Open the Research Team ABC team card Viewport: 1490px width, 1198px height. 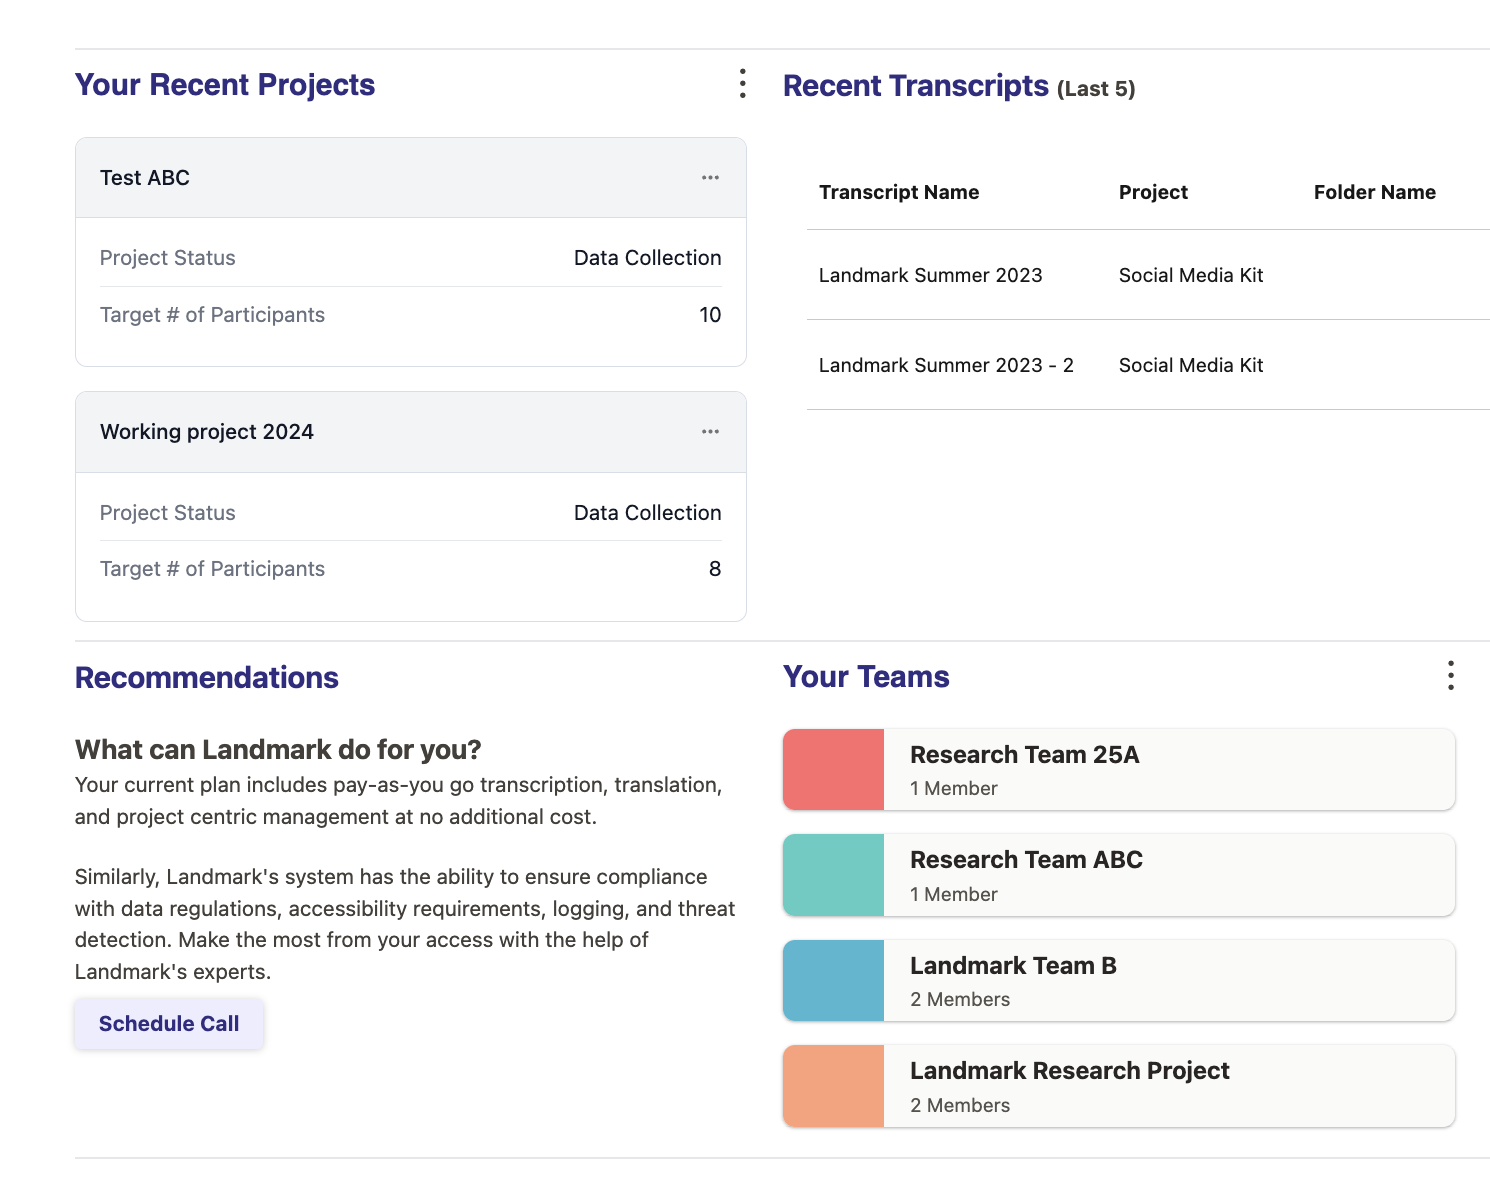[x=1167, y=875]
